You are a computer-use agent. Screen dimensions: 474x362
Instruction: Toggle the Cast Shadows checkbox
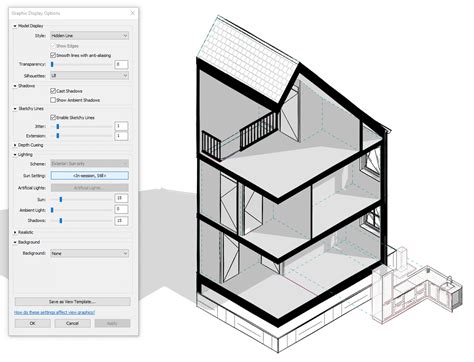[53, 91]
